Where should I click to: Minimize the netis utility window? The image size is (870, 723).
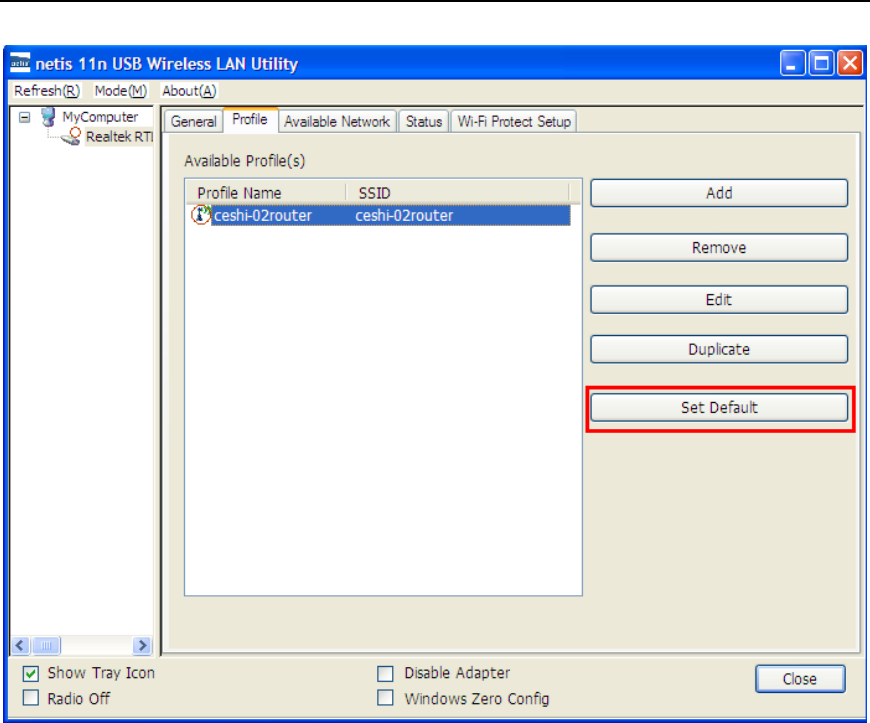[x=792, y=63]
